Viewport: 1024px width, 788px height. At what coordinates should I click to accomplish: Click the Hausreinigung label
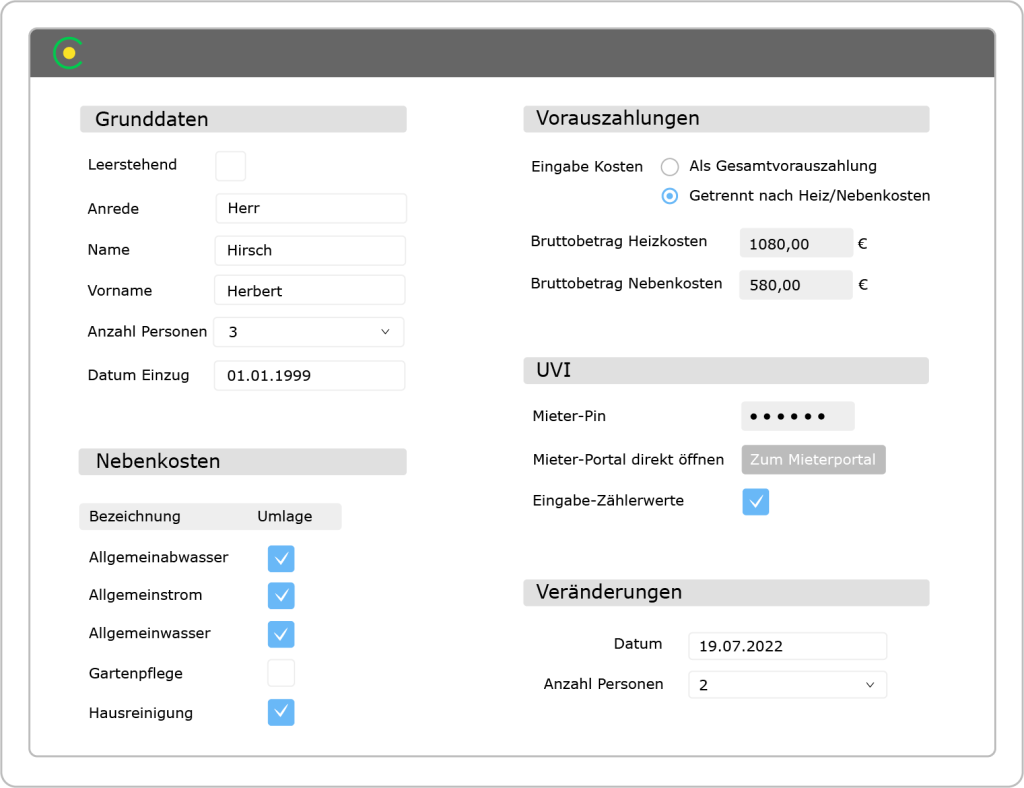coord(141,713)
